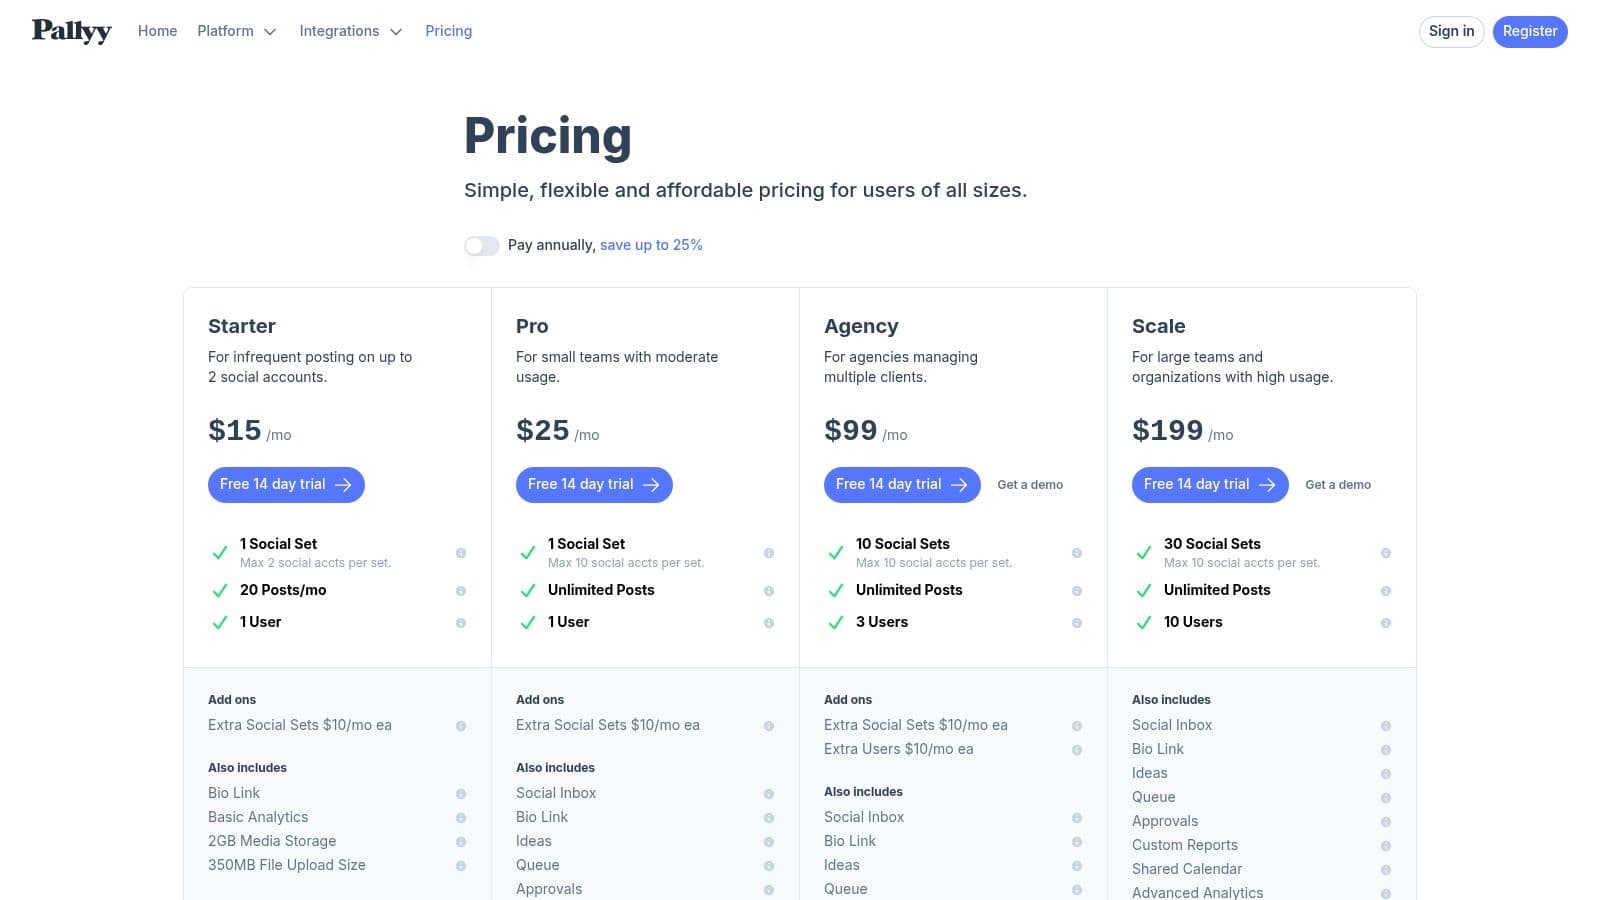Enable the Pay annually toggle
Screen dimensions: 1600x900
pyautogui.click(x=481, y=246)
